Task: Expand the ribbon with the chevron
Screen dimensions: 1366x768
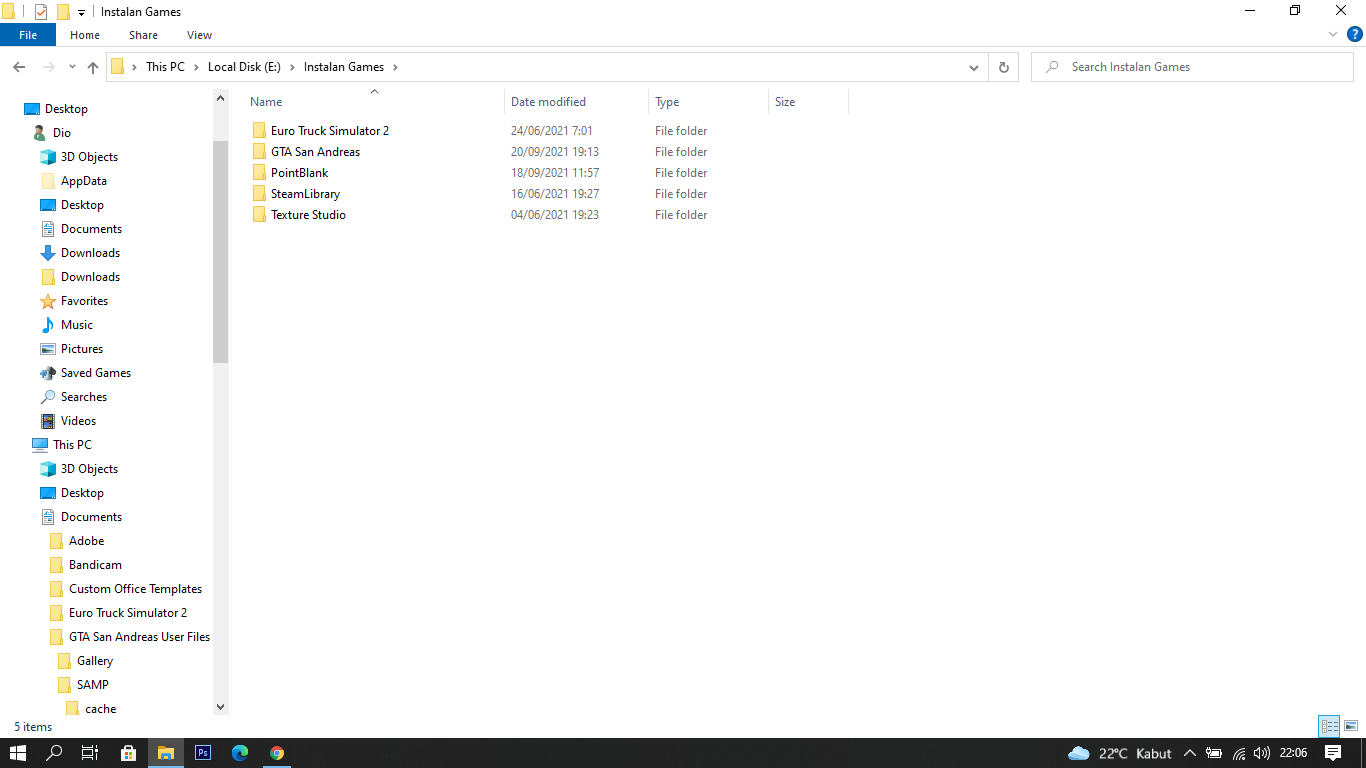Action: click(1333, 34)
